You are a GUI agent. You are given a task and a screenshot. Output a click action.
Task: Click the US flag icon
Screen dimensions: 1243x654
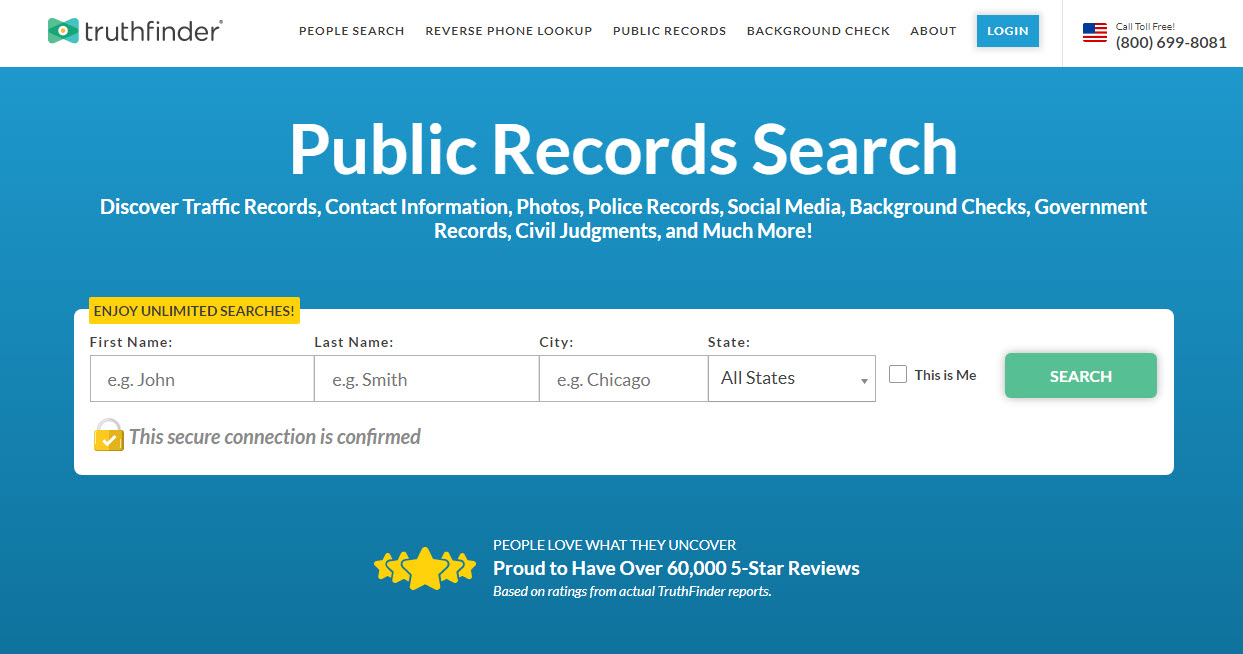click(1095, 33)
